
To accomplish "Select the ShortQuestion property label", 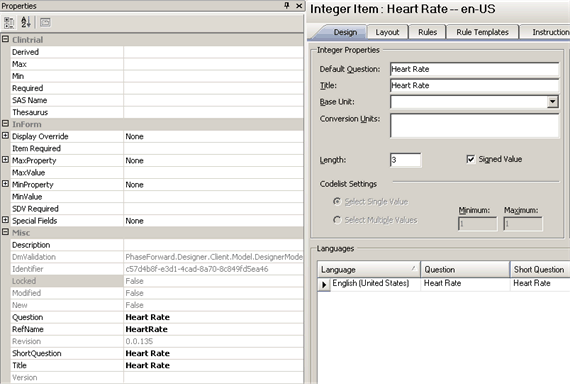I will [x=36, y=353].
